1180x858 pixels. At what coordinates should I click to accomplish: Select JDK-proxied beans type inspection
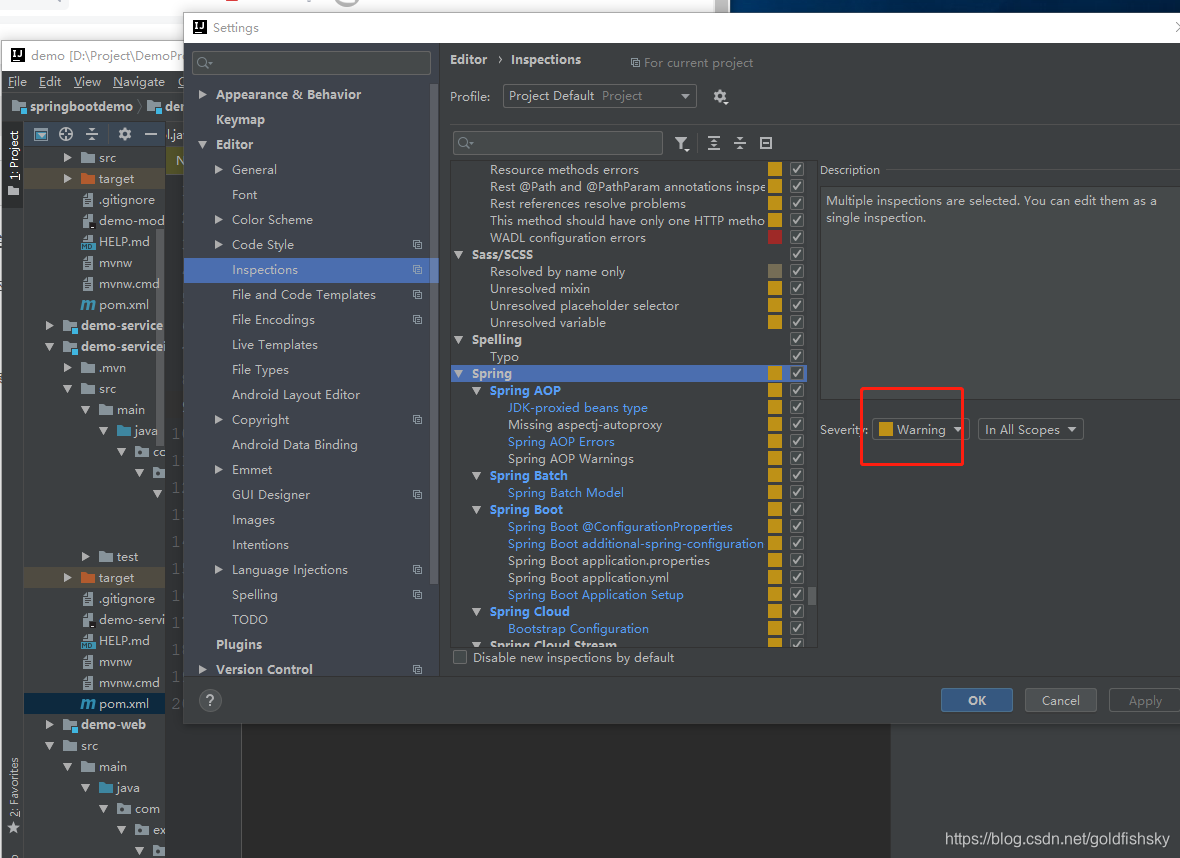coord(577,407)
